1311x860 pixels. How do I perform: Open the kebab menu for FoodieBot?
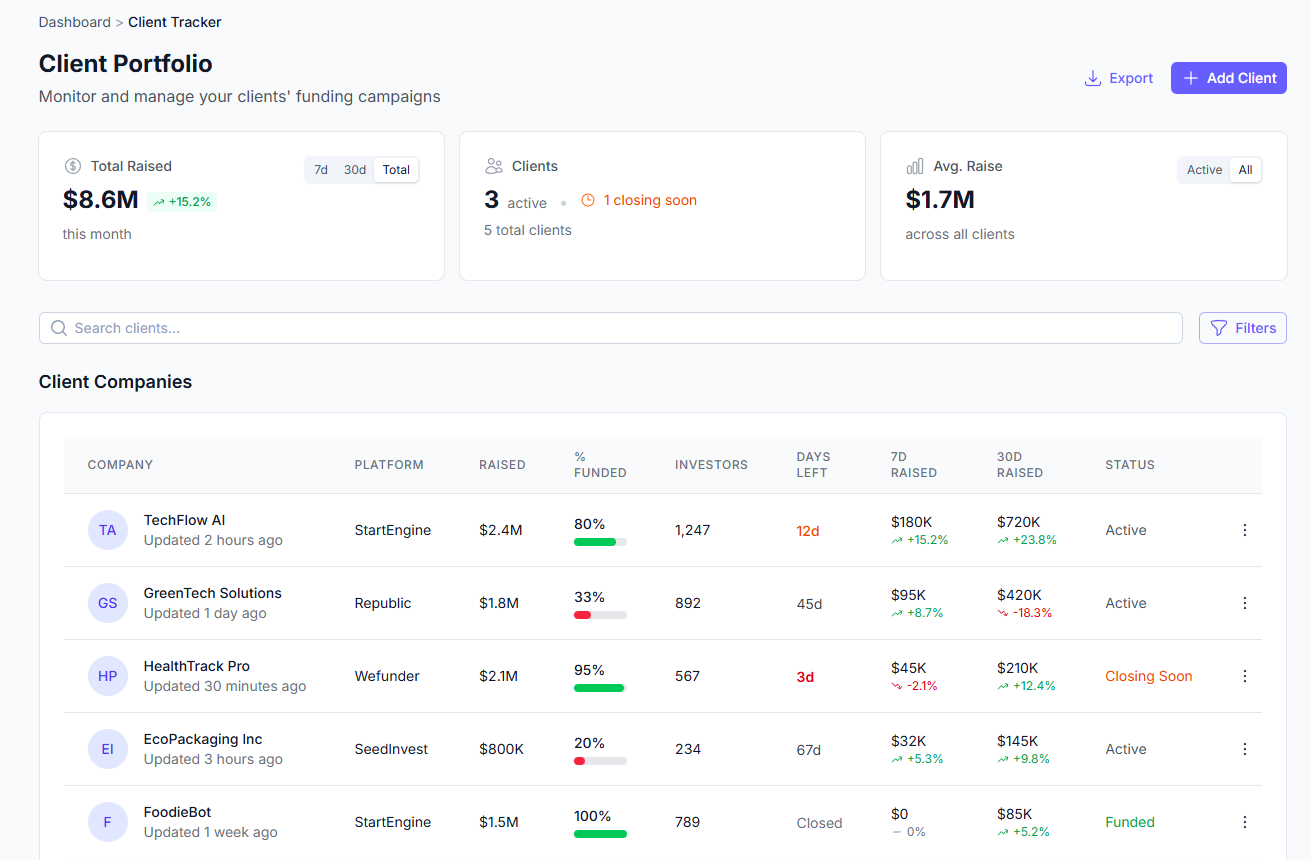coord(1244,822)
